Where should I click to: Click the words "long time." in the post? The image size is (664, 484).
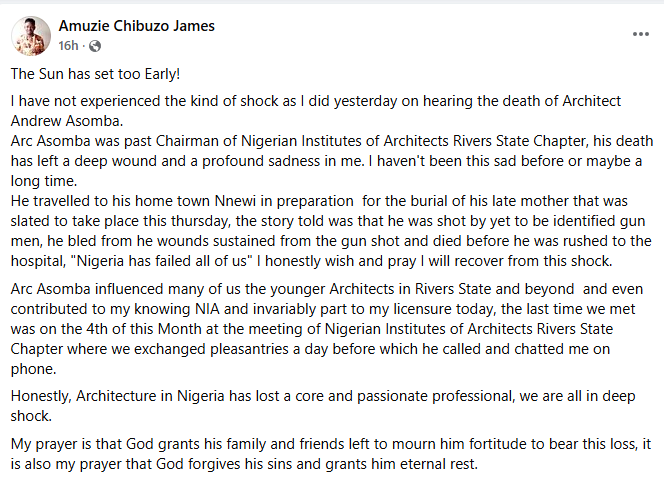(41, 179)
